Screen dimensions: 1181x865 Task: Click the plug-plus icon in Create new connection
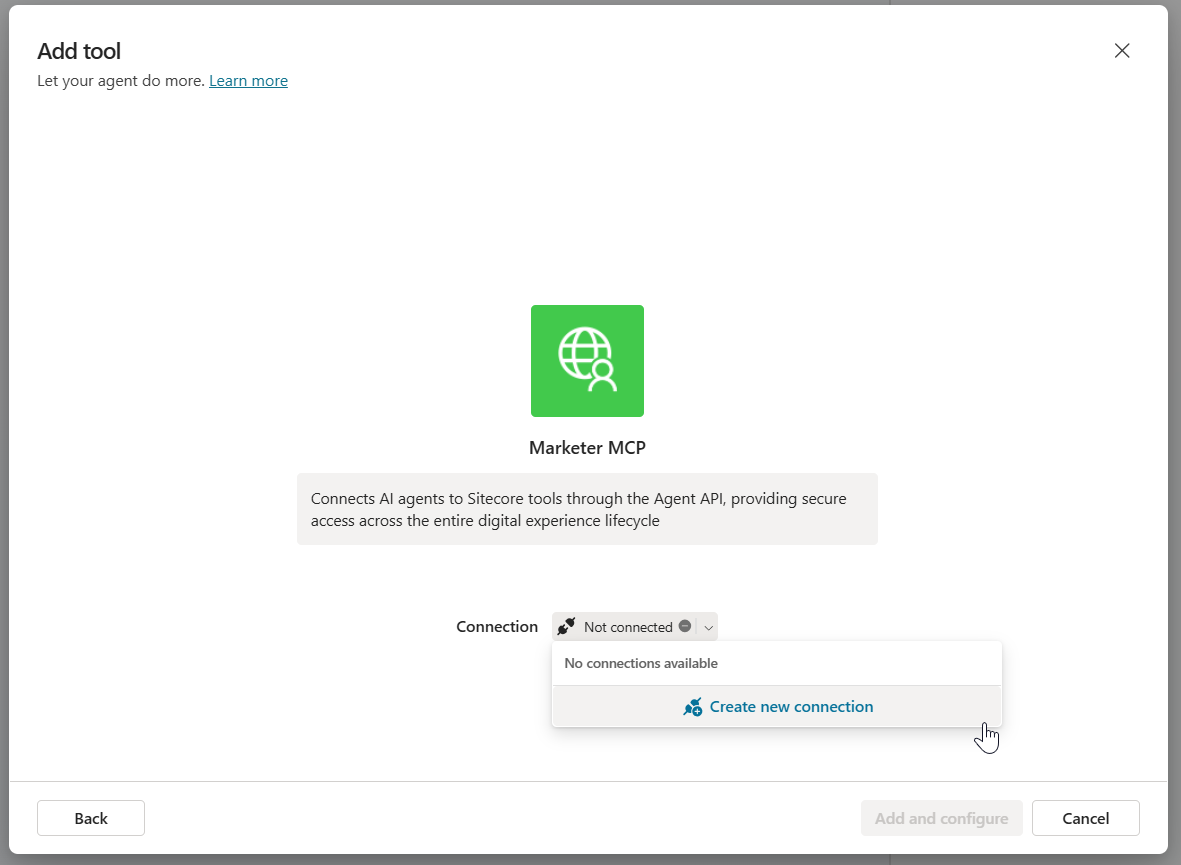[692, 707]
